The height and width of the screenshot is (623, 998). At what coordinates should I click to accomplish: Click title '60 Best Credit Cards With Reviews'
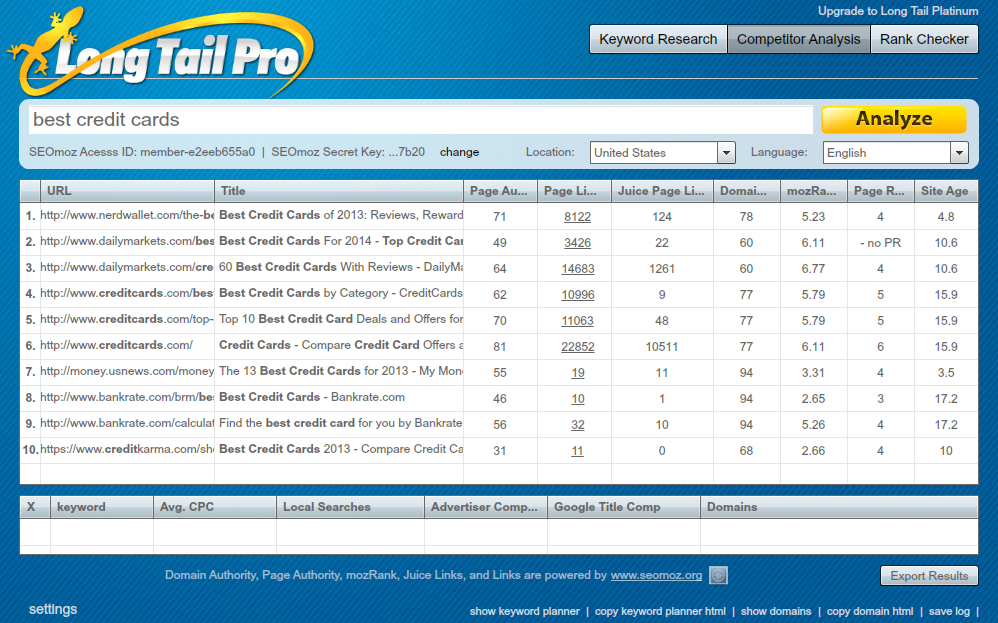pos(341,267)
